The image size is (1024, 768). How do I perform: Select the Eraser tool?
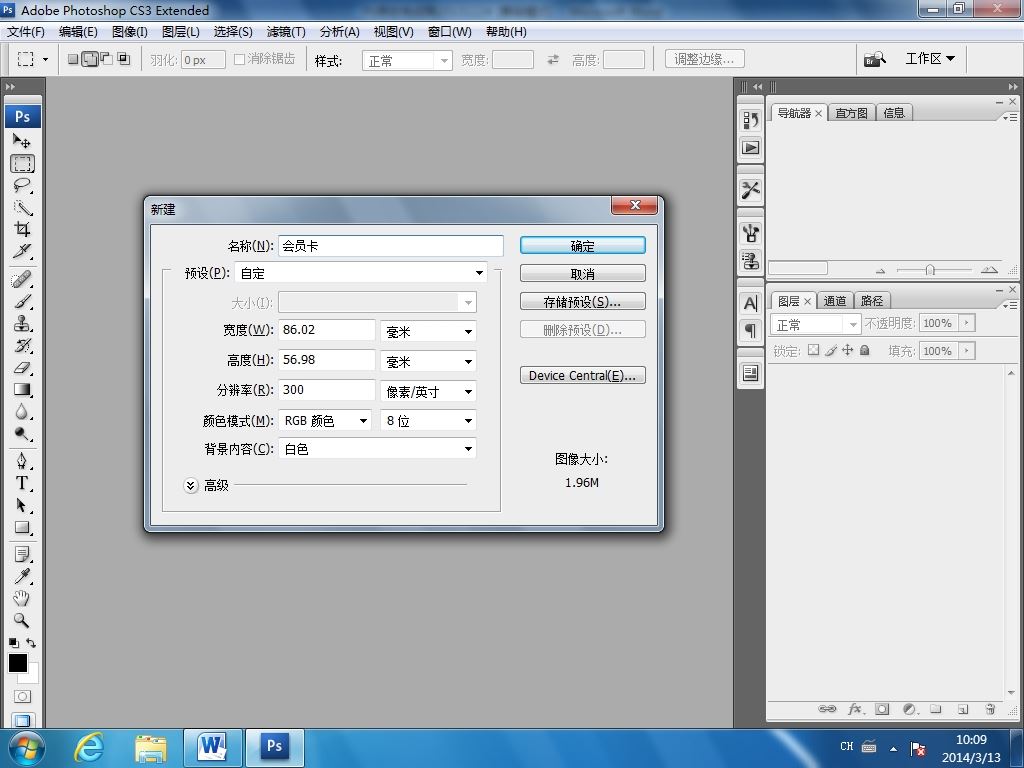click(22, 368)
